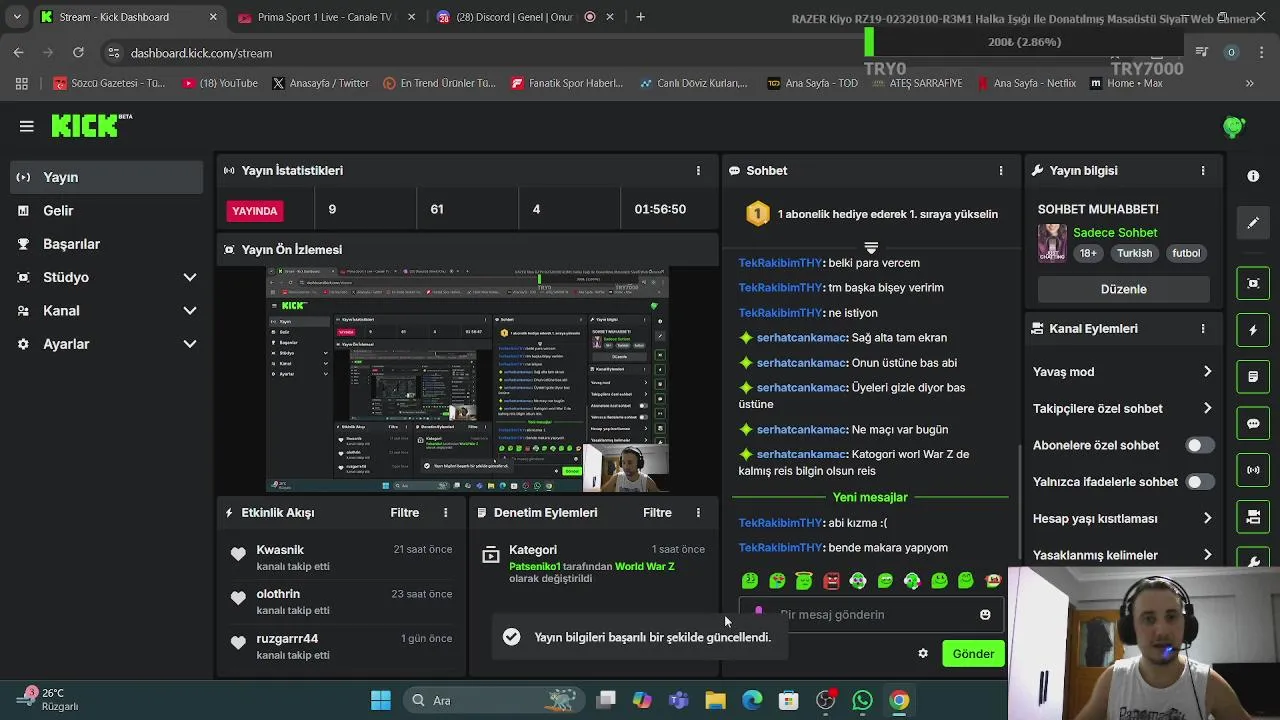Viewport: 1280px width, 720px height.
Task: Select Gelir in the sidebar
Action: click(x=106, y=211)
